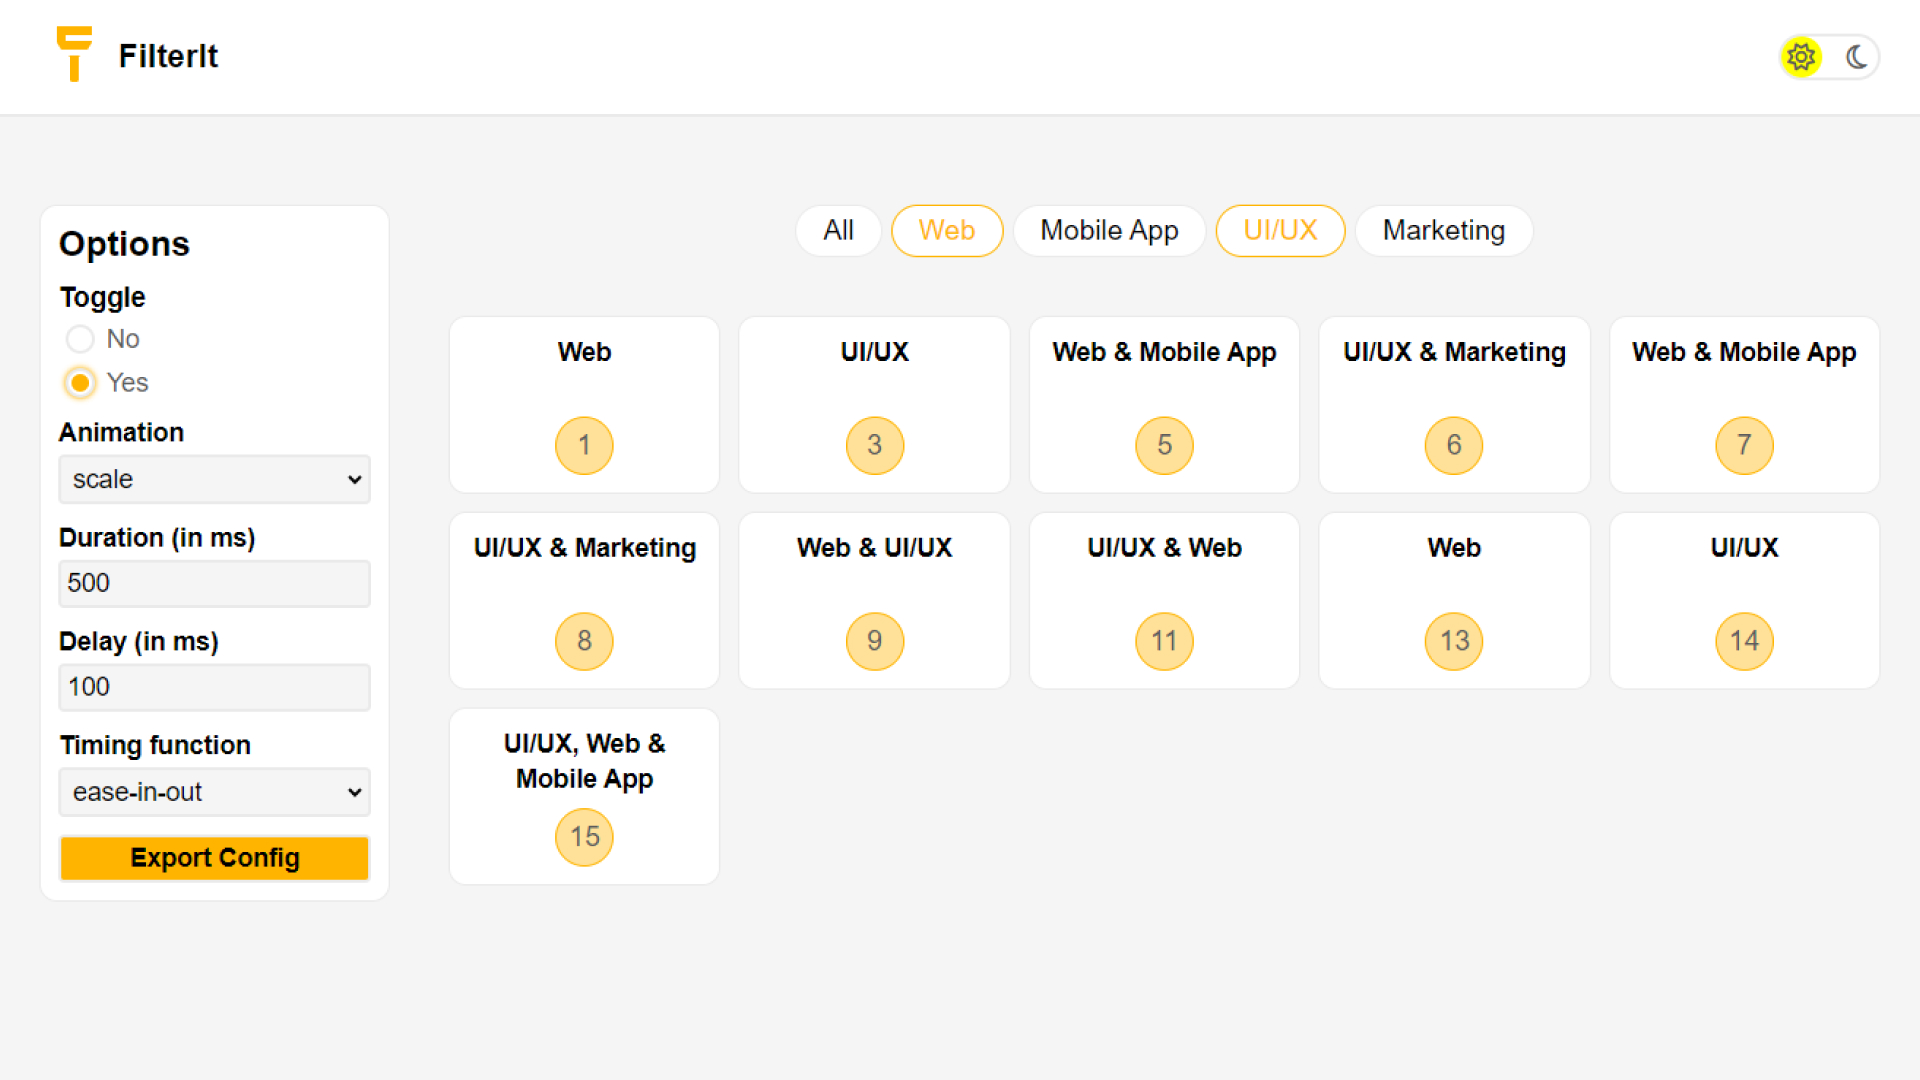Click the Duration input field
This screenshot has height=1080, width=1920.
tap(214, 583)
